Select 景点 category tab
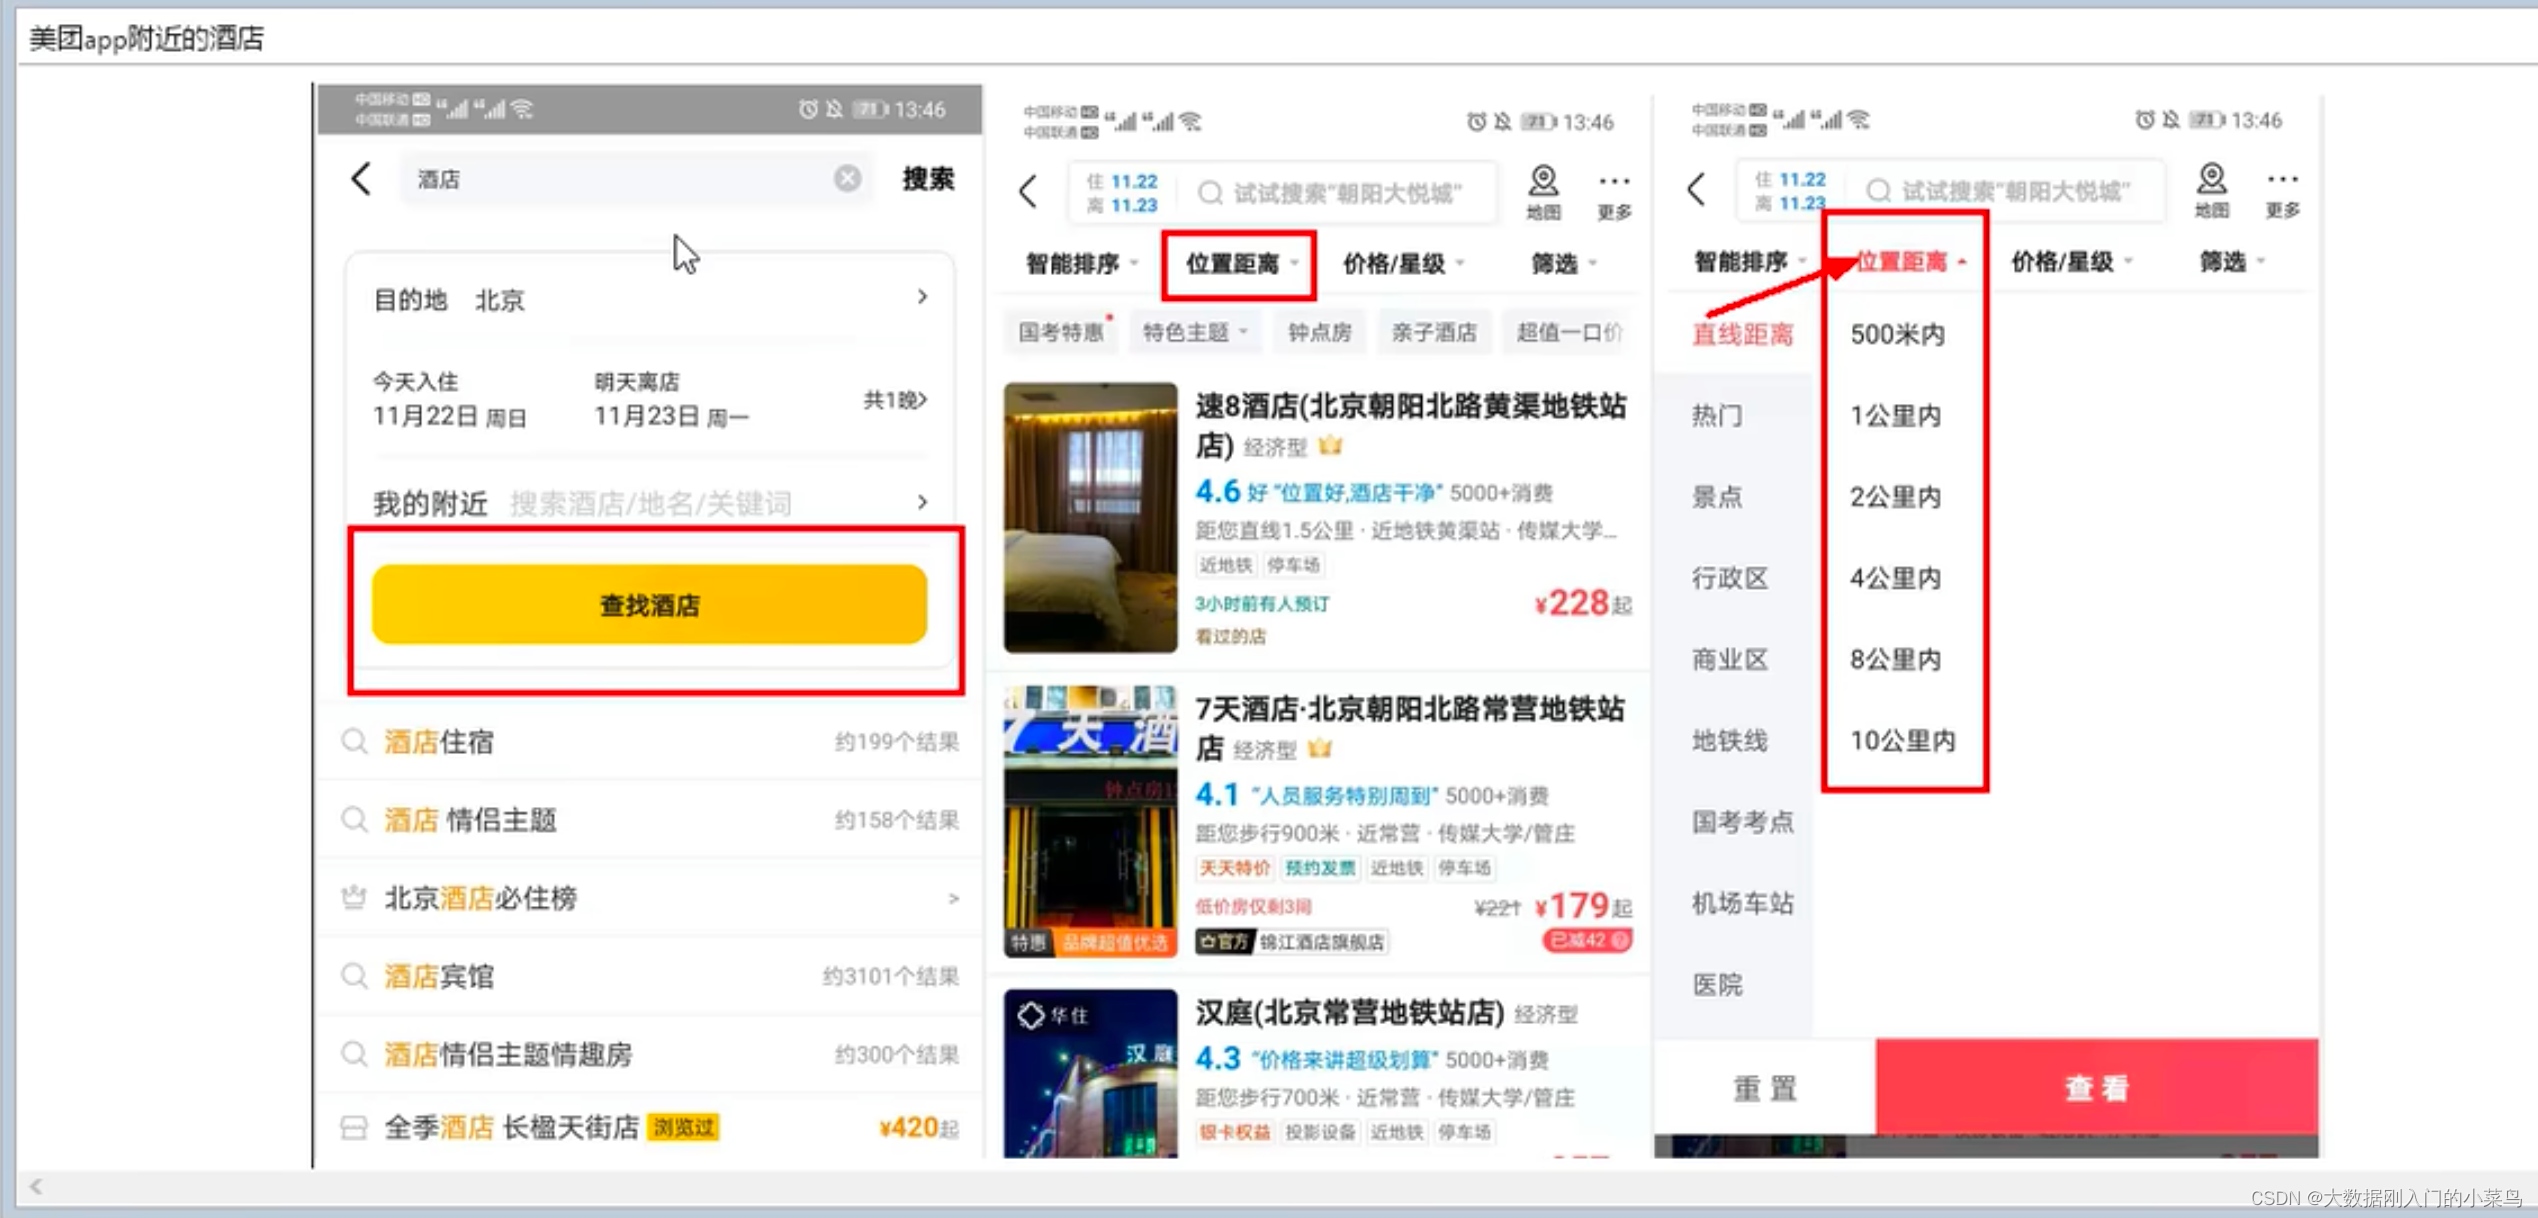This screenshot has width=2538, height=1218. click(x=1717, y=496)
